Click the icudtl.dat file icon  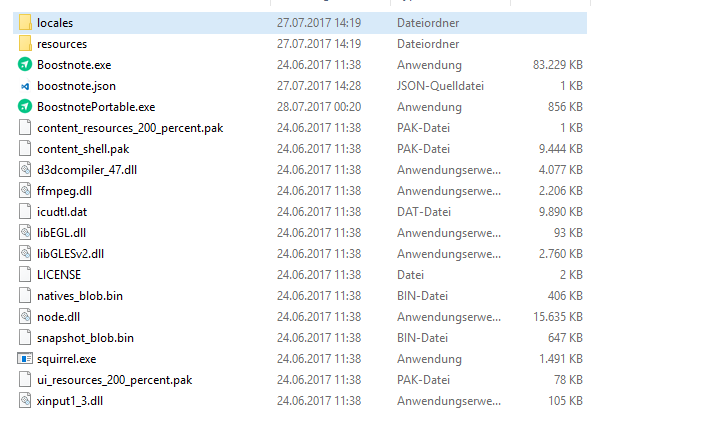(x=25, y=212)
